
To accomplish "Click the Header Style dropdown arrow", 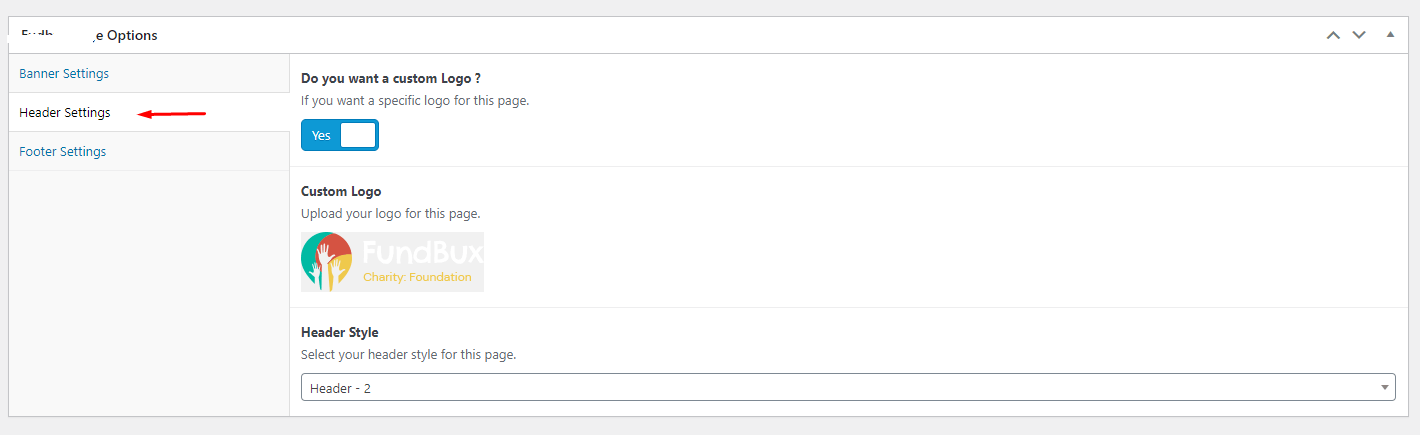I will pyautogui.click(x=1385, y=388).
